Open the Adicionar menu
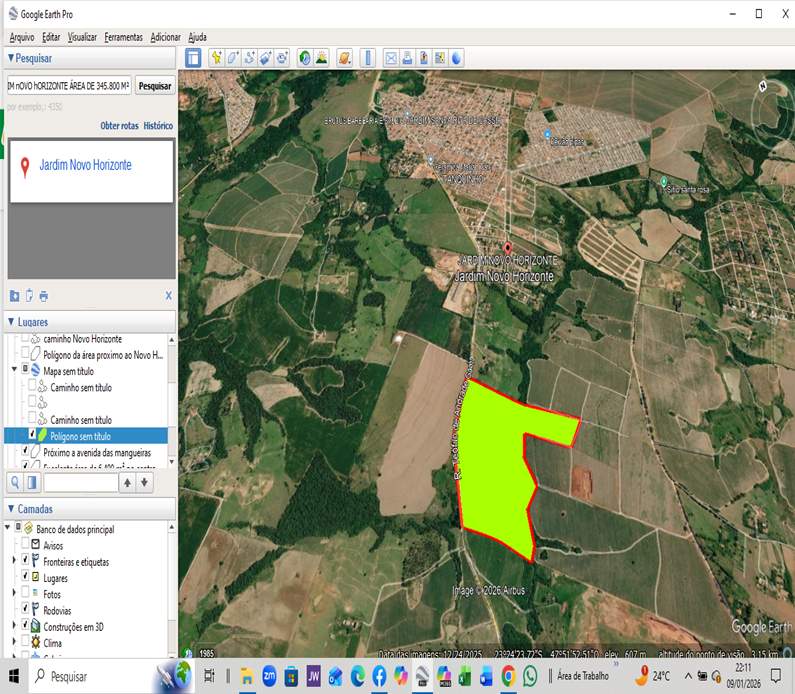Image resolution: width=795 pixels, height=694 pixels. pos(165,37)
